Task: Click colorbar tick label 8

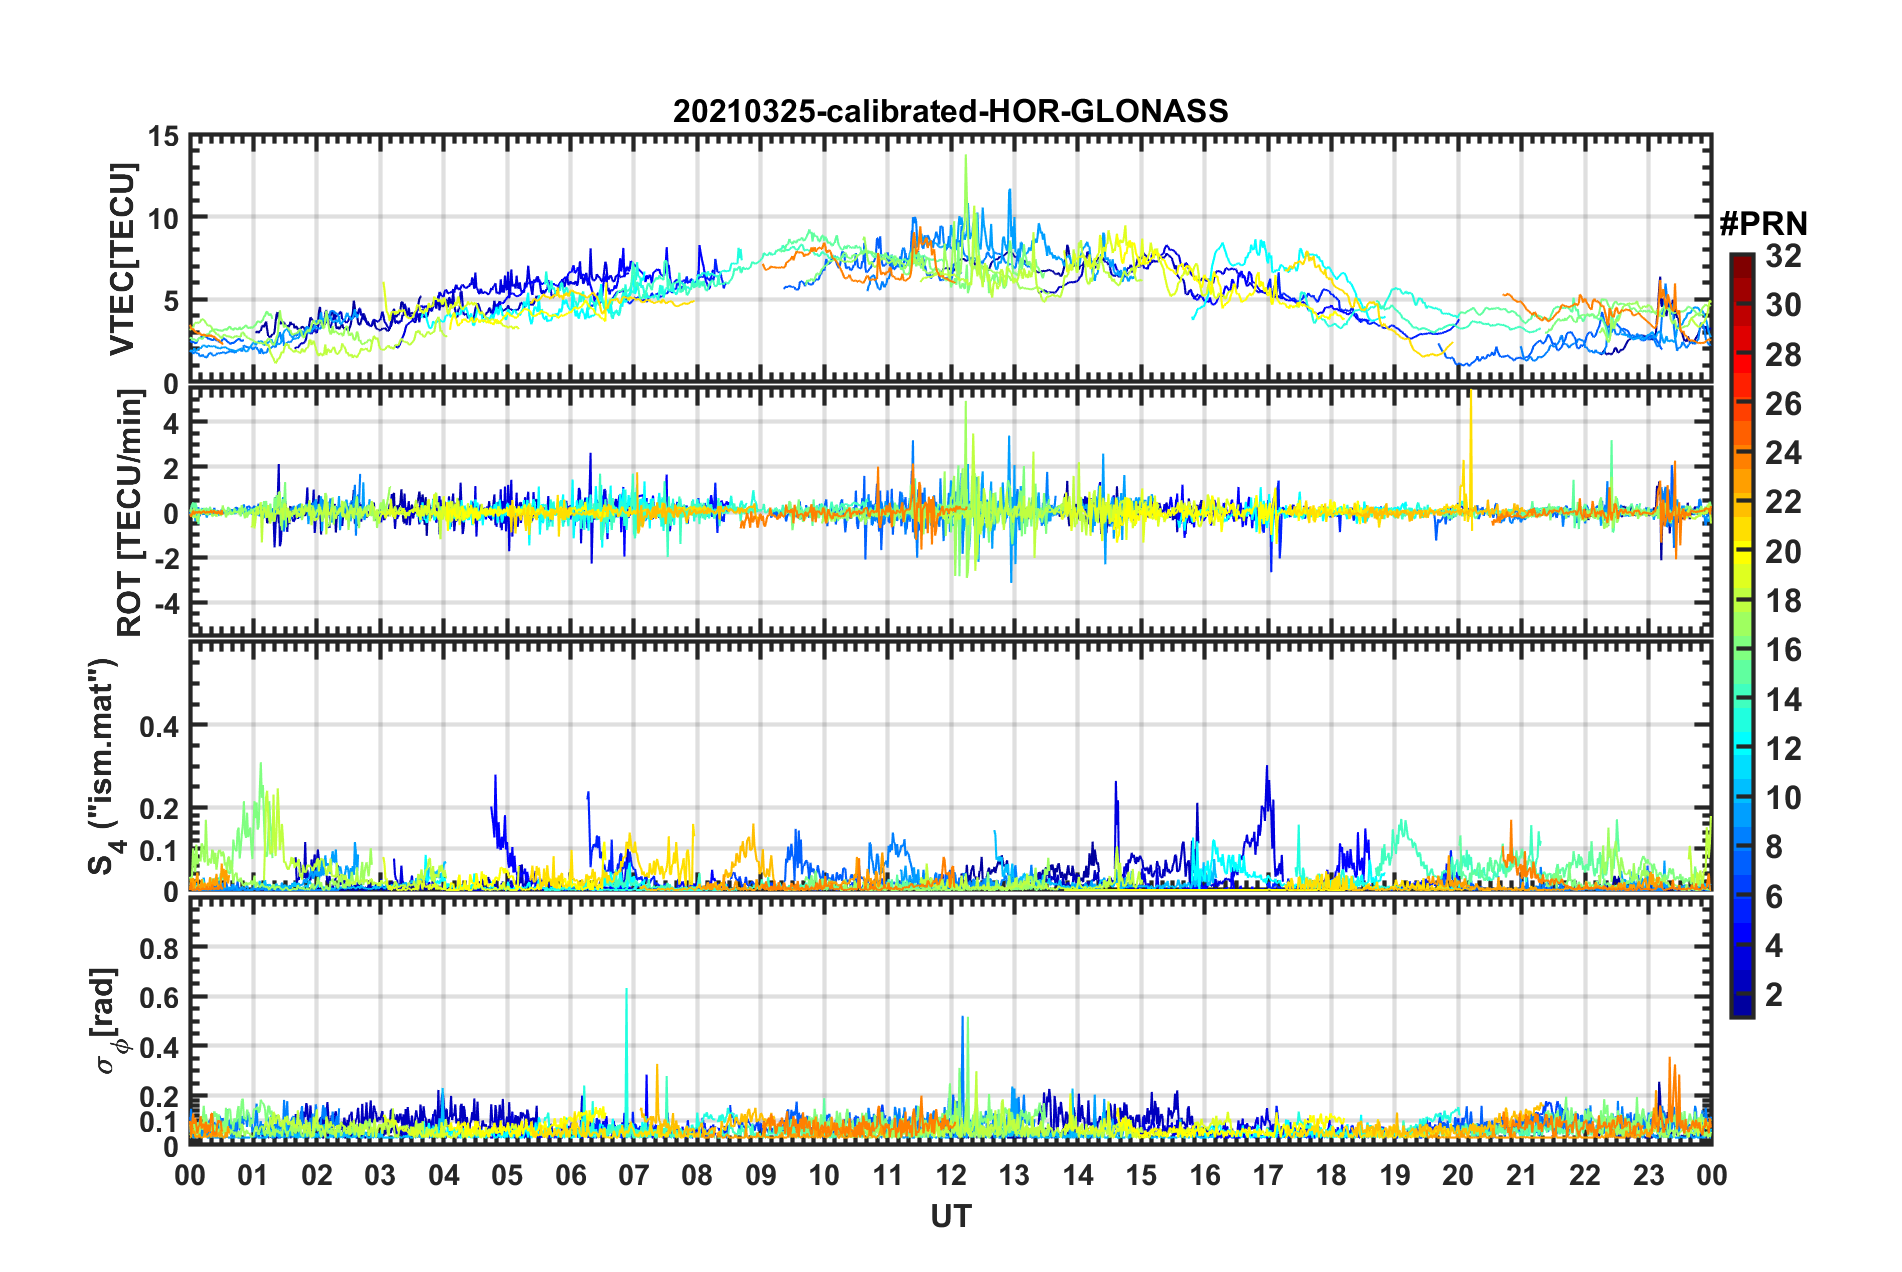Action: (1775, 847)
